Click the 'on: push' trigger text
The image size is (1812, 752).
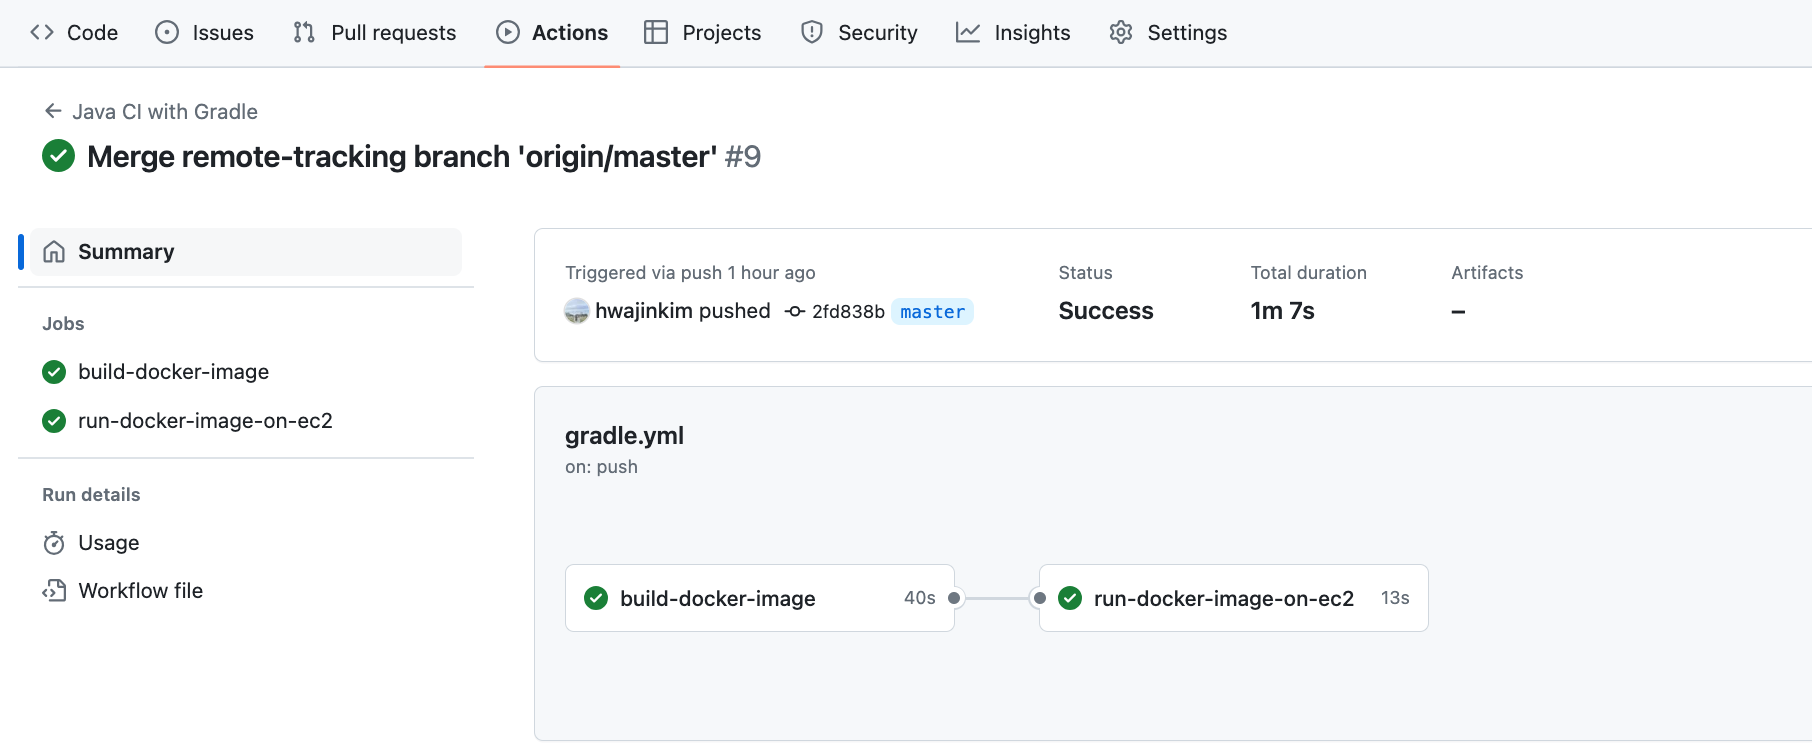click(601, 467)
